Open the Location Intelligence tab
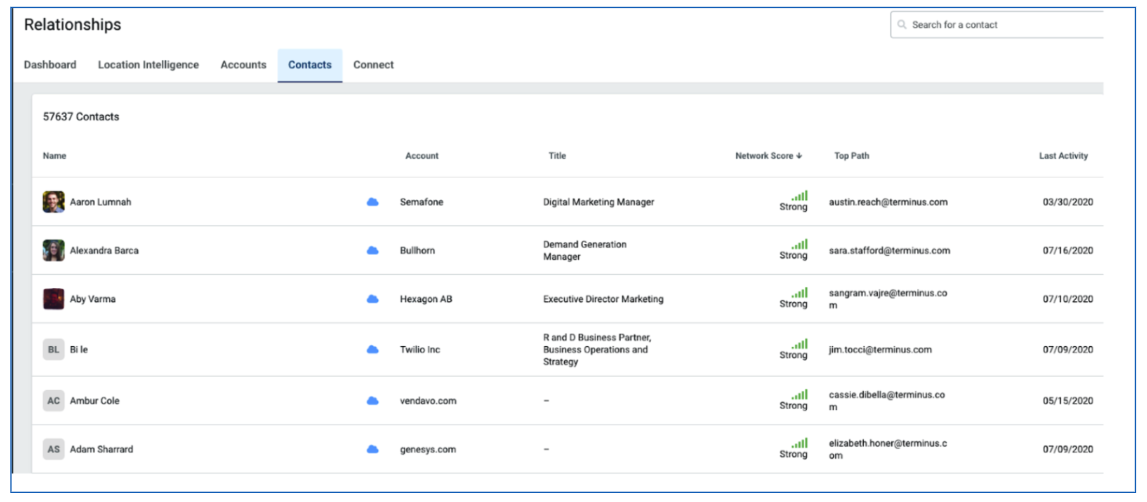This screenshot has width=1147, height=502. coord(148,64)
